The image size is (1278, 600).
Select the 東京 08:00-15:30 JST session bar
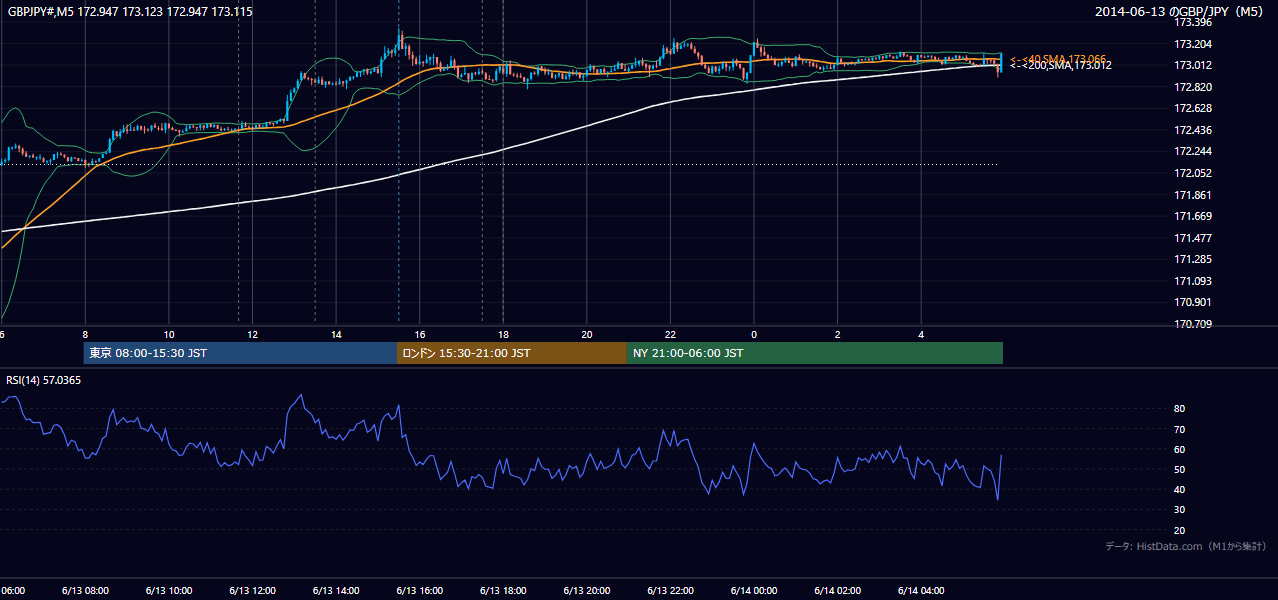(x=240, y=353)
